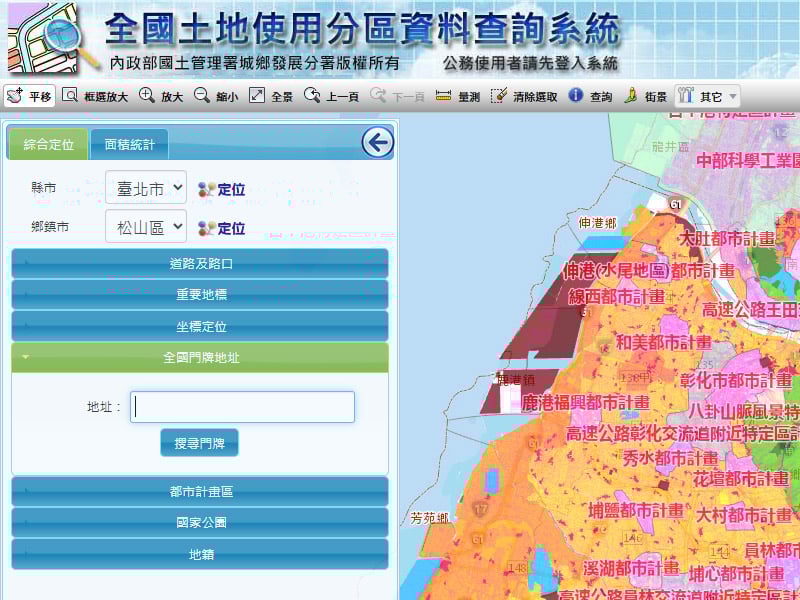The width and height of the screenshot is (800, 600).
Task: Switch to the 面積統計 tab
Action: [x=129, y=145]
